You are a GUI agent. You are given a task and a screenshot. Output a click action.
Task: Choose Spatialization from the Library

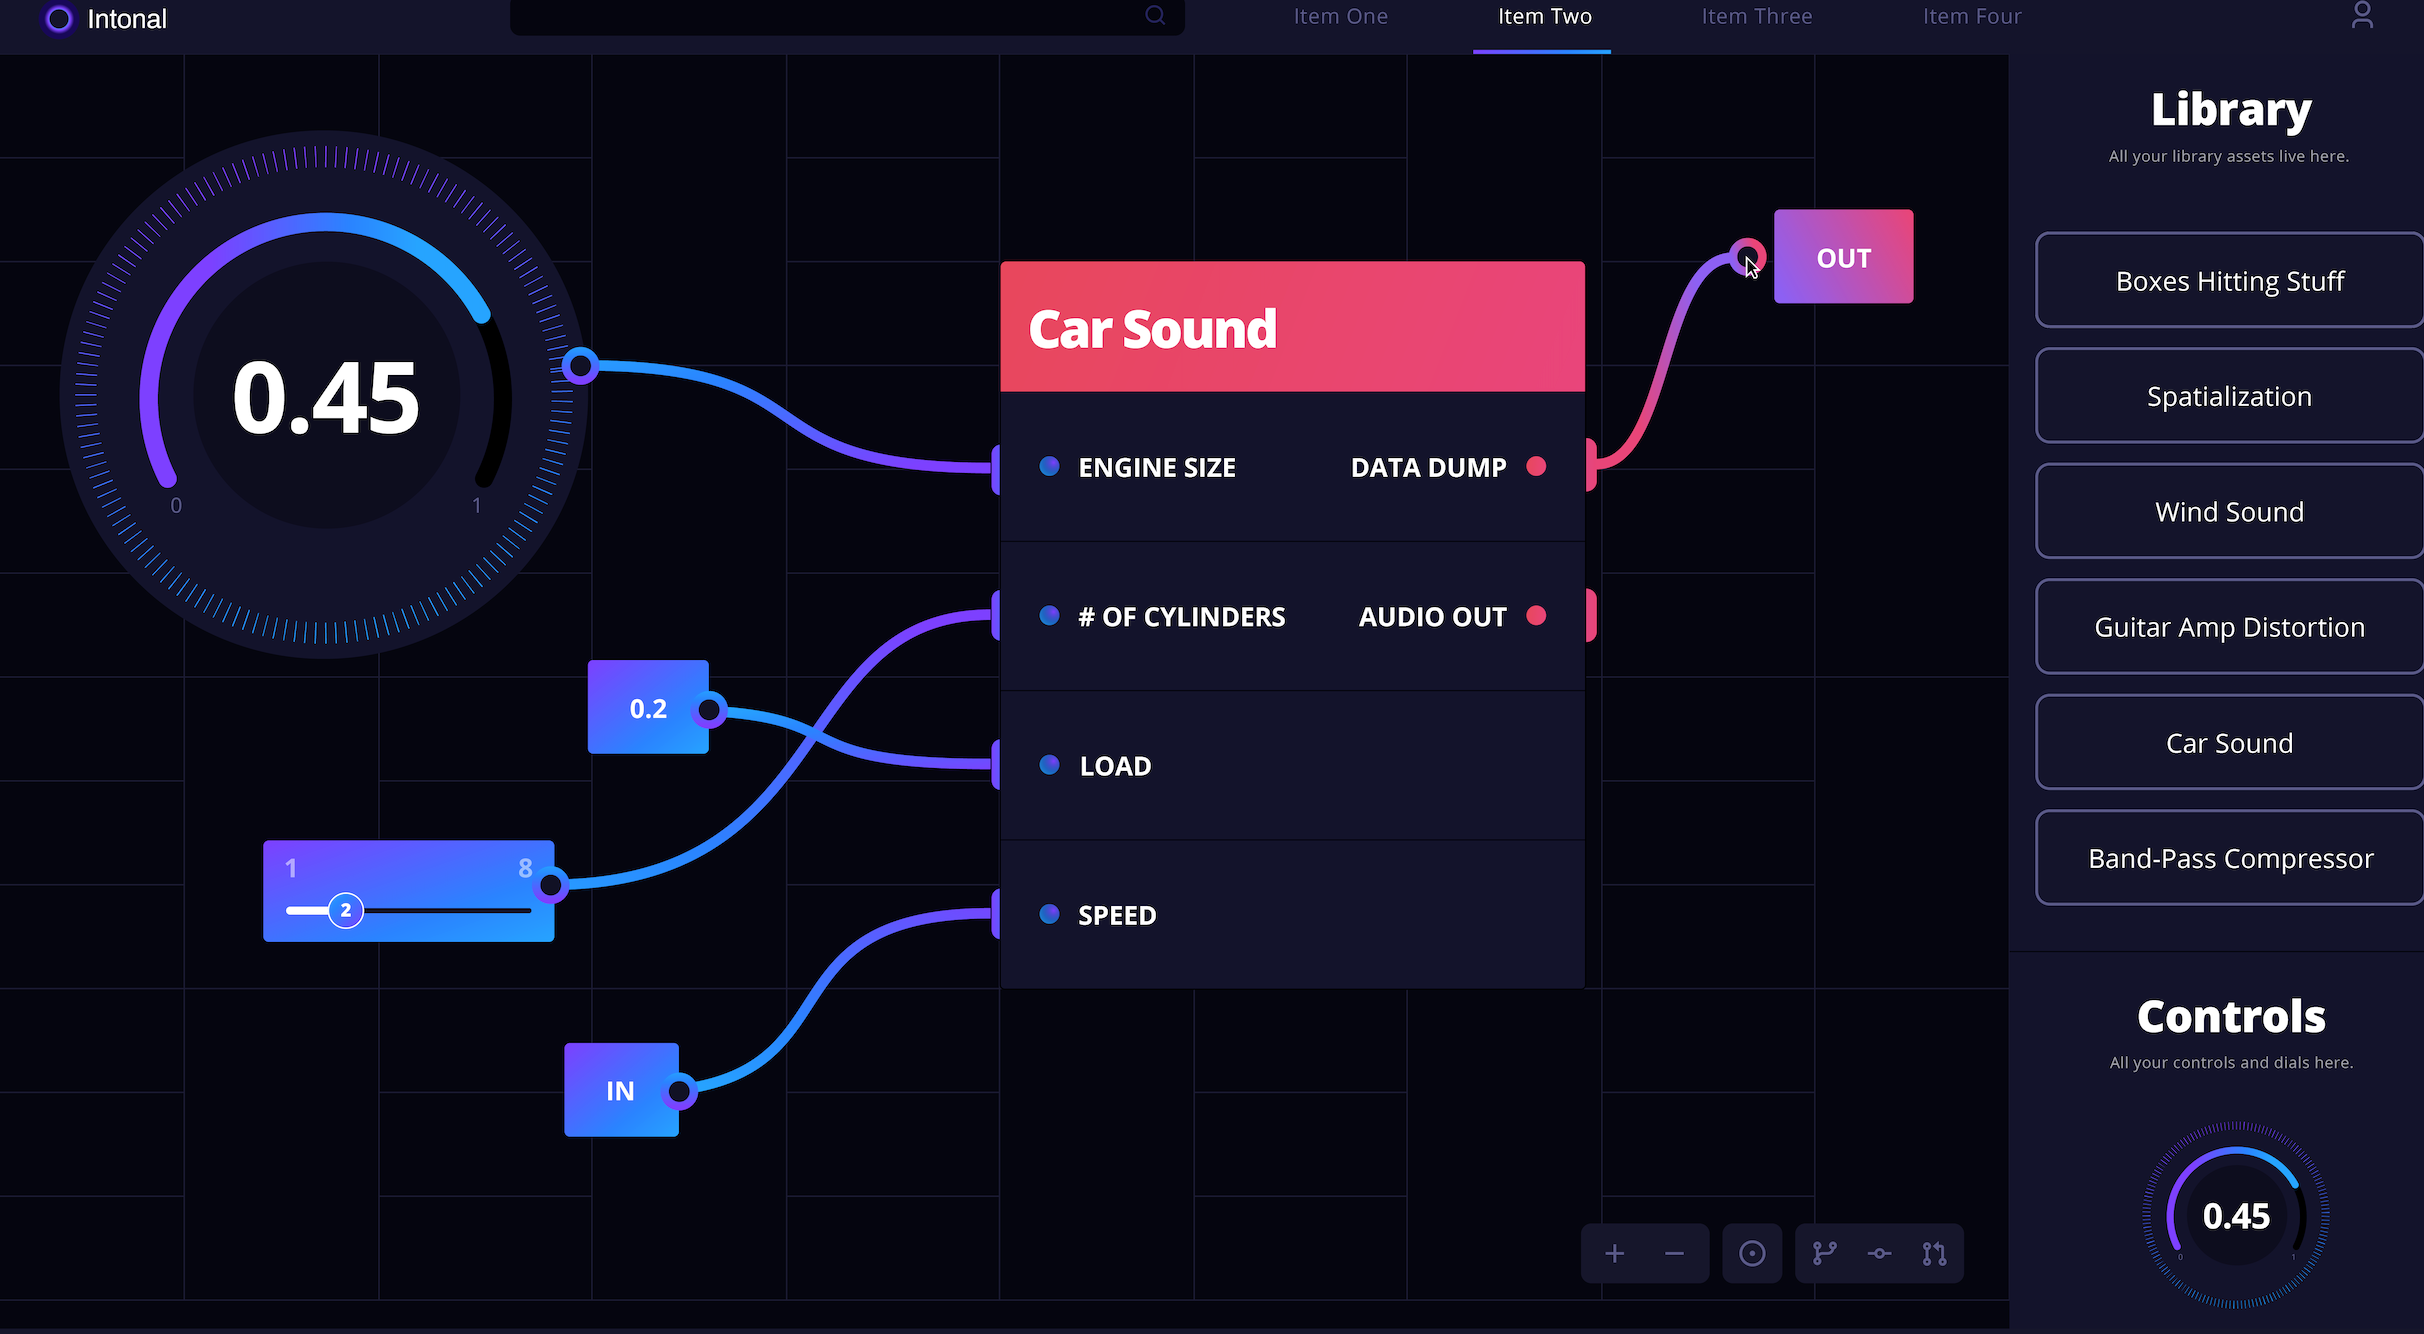click(x=2229, y=396)
